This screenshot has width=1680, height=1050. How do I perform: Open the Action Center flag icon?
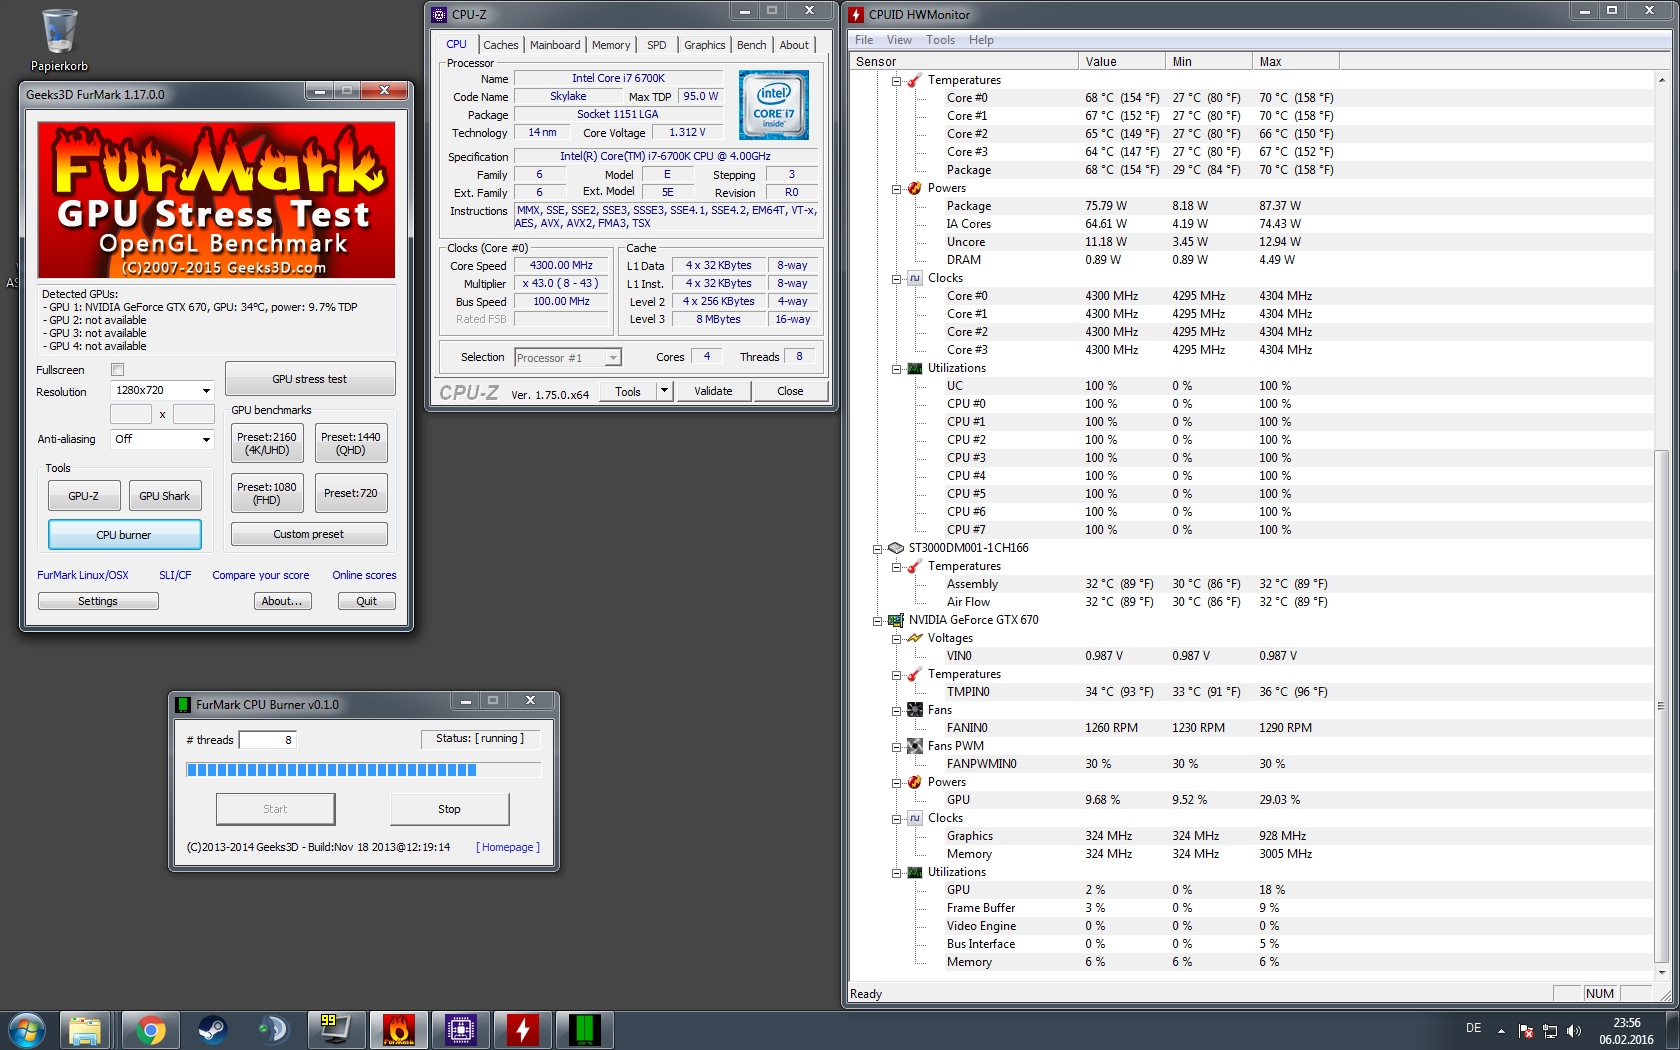point(1526,1031)
